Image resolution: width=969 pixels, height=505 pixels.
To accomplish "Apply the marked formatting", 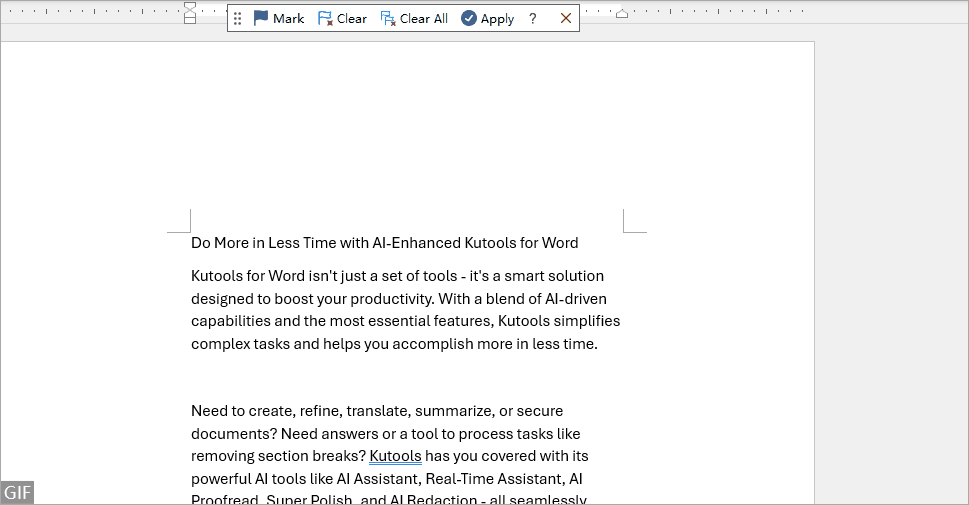I will [x=488, y=19].
